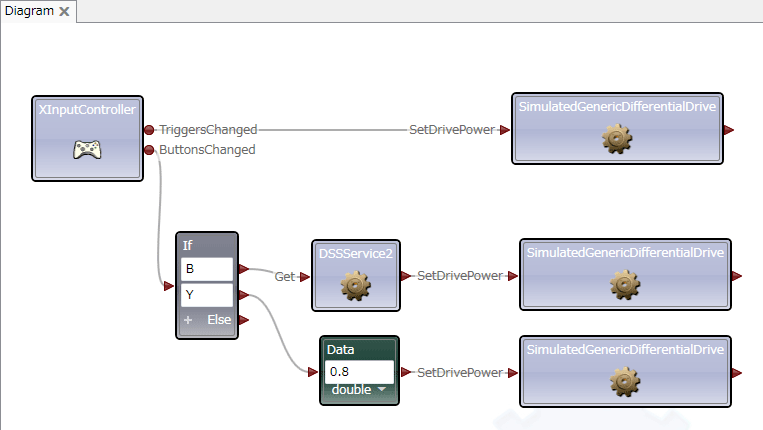Add a condition with the plus in If block
The image size is (763, 430).
pos(188,320)
